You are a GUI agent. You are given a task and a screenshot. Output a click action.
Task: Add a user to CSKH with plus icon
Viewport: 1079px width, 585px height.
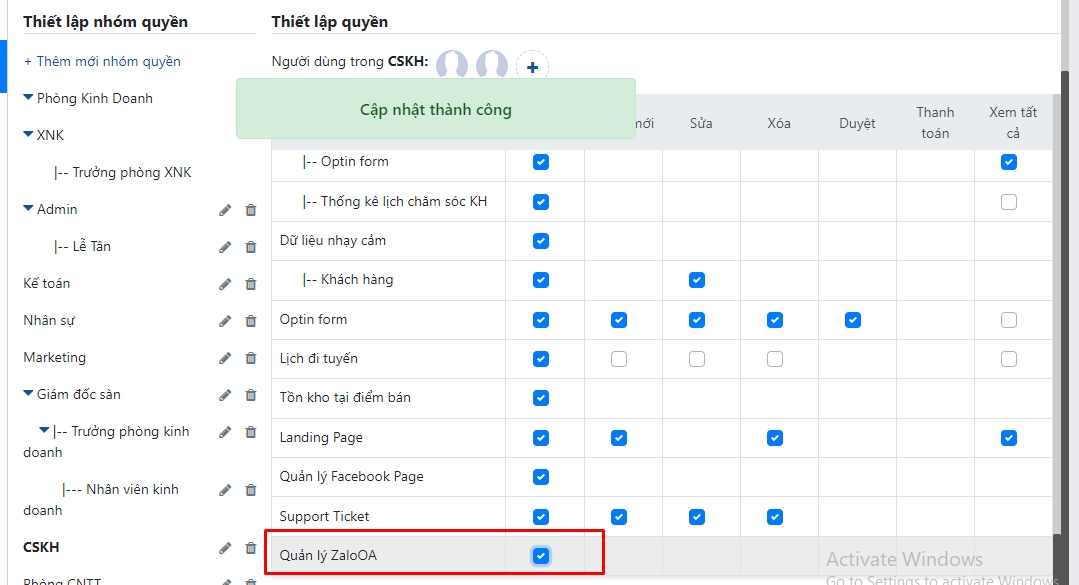point(532,67)
